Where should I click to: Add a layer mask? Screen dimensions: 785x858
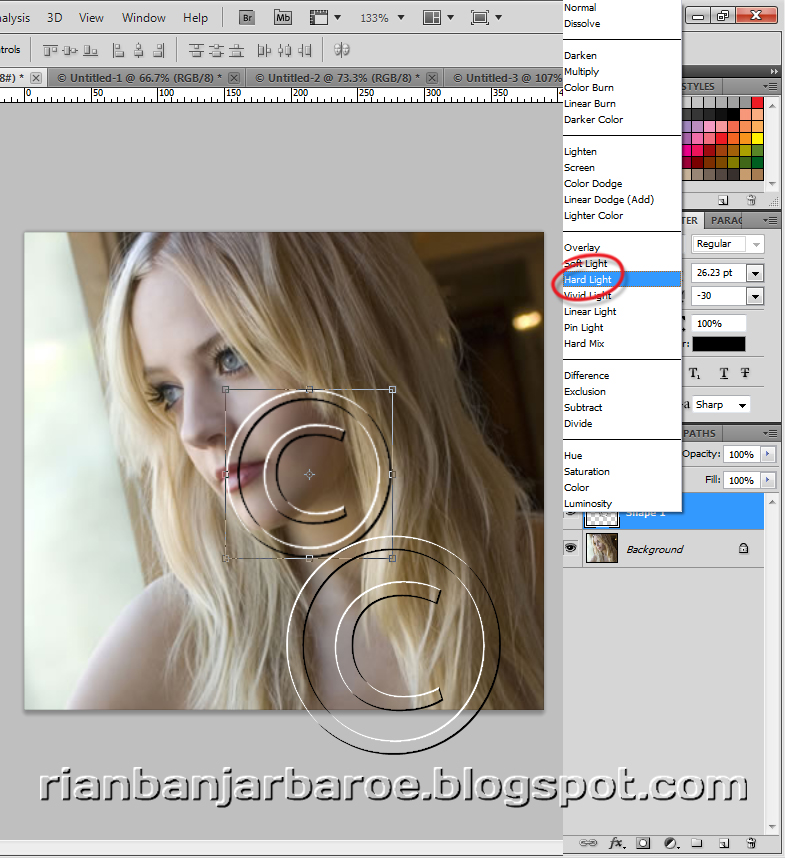[x=643, y=843]
